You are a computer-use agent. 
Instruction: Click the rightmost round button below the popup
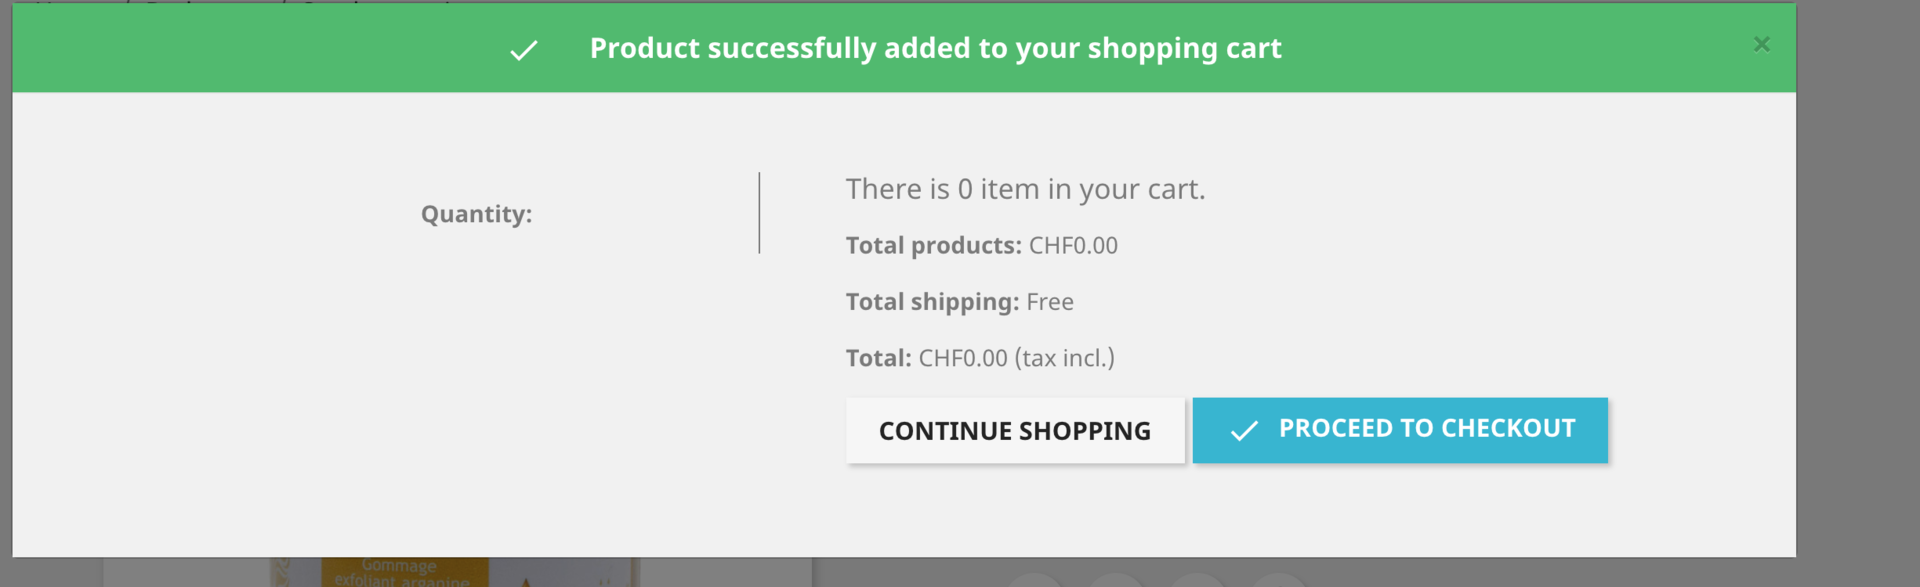point(1278,580)
